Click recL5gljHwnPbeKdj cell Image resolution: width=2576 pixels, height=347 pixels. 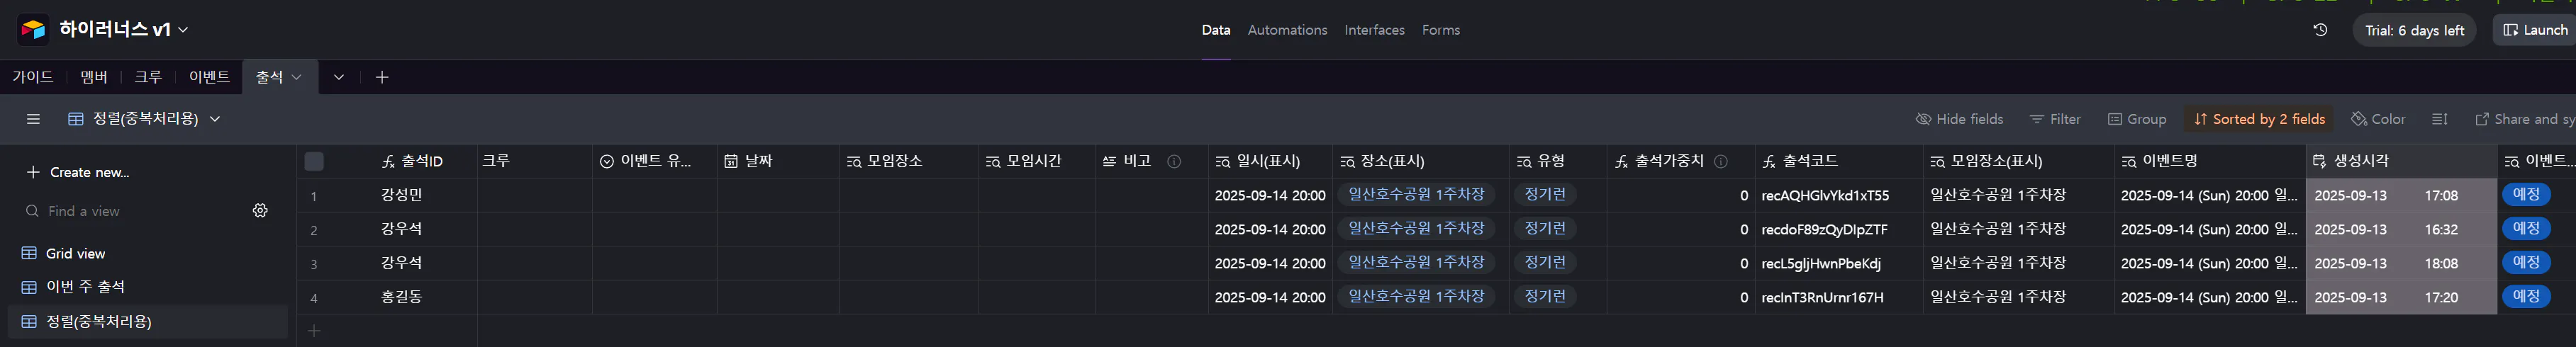pos(1839,263)
